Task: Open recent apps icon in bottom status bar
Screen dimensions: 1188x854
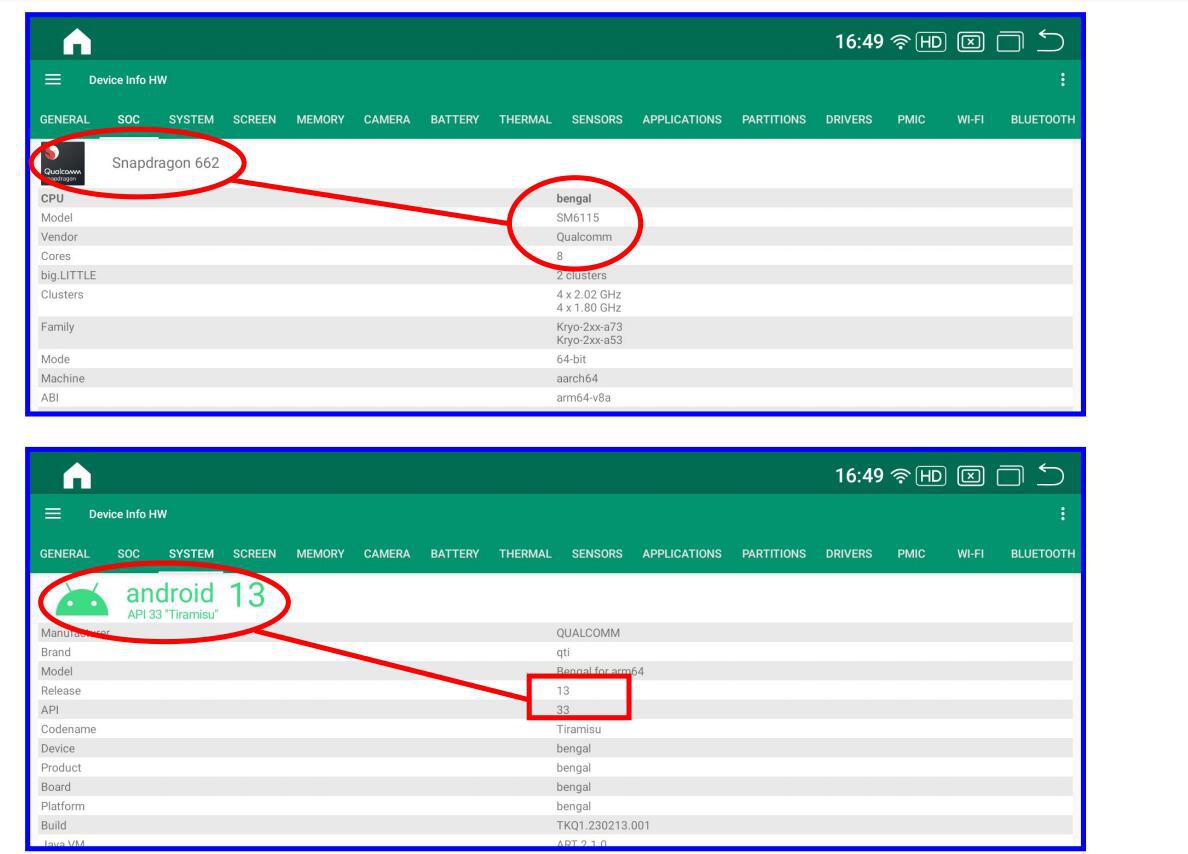Action: 1010,476
